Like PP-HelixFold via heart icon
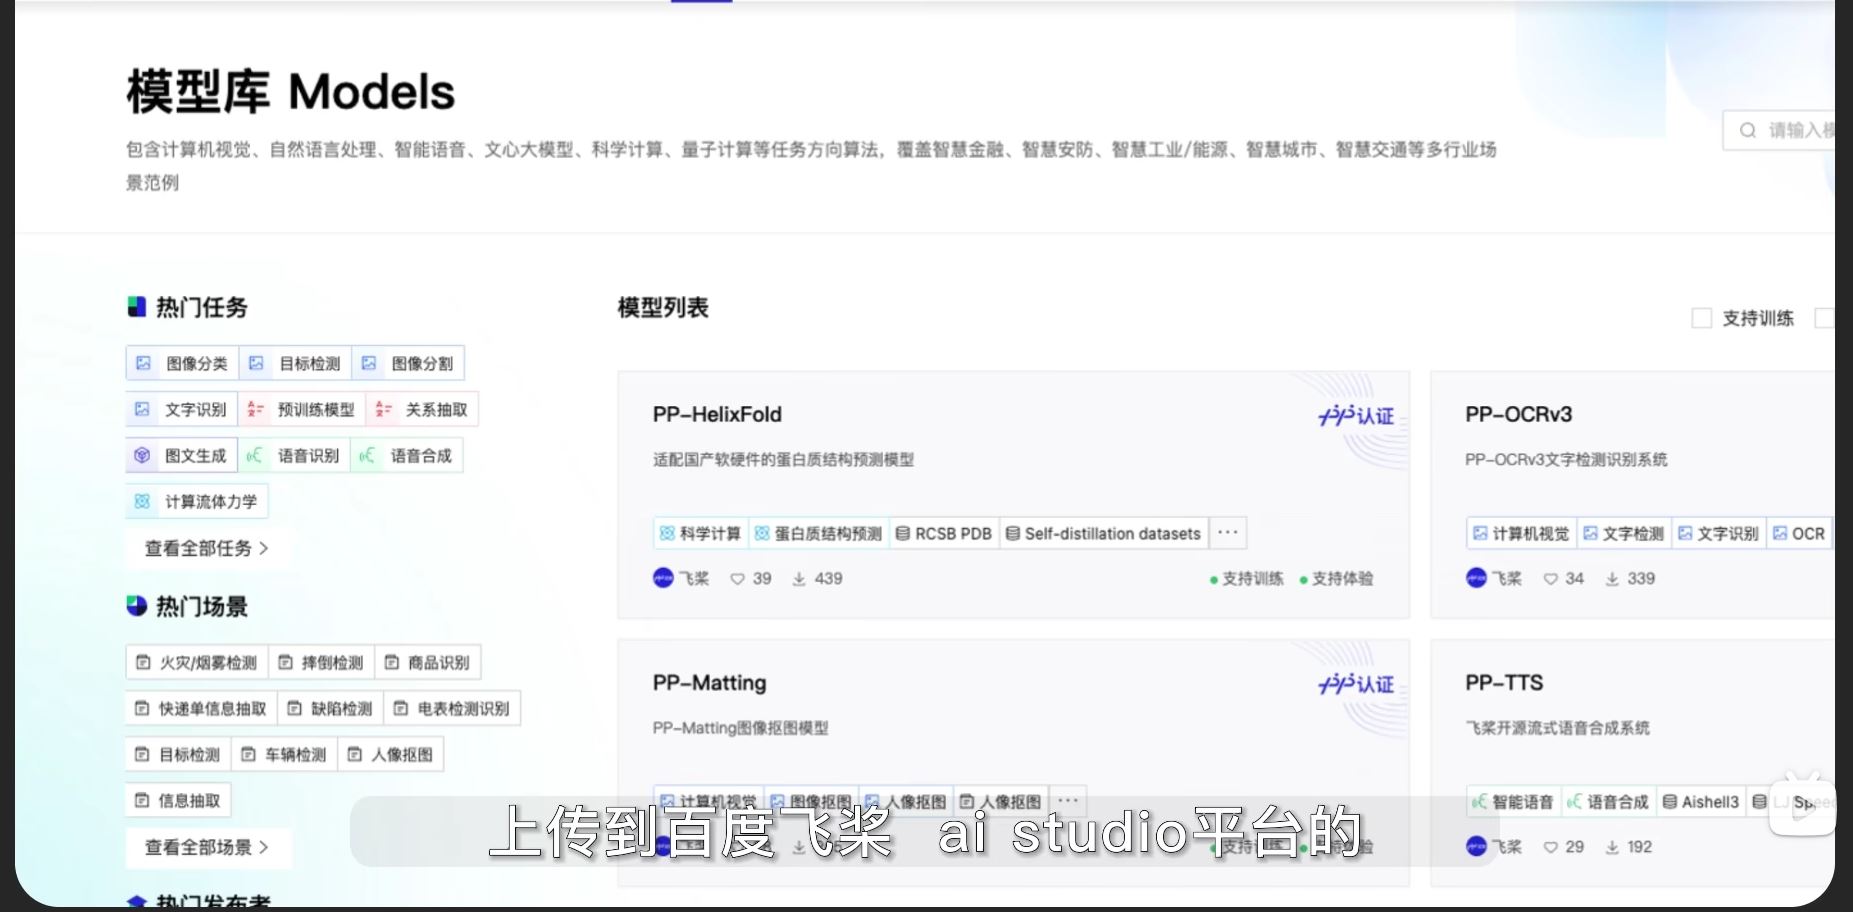The height and width of the screenshot is (912, 1853). click(x=737, y=578)
